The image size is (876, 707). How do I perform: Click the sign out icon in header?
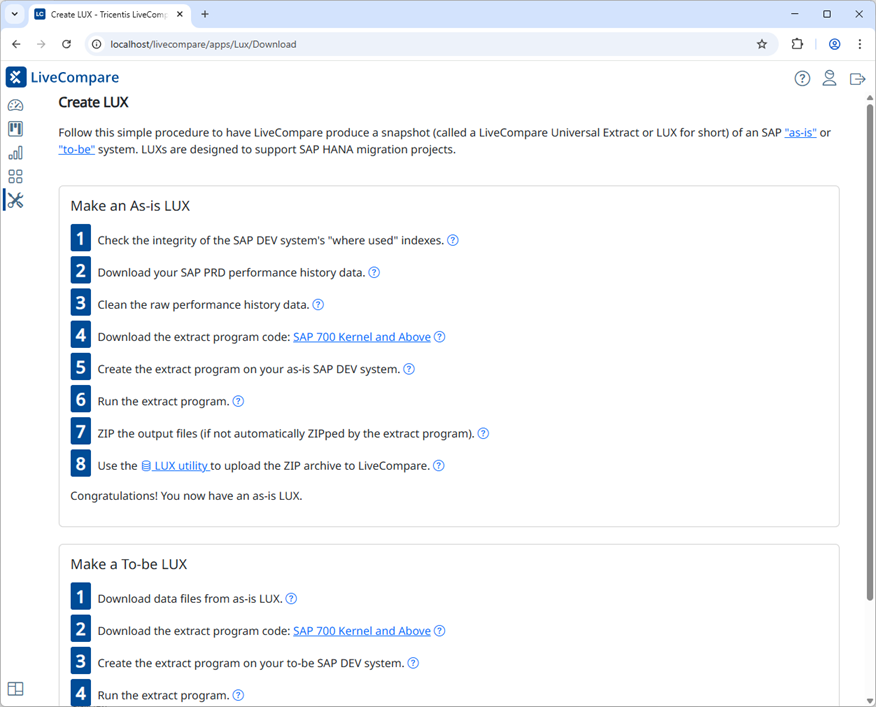tap(857, 79)
